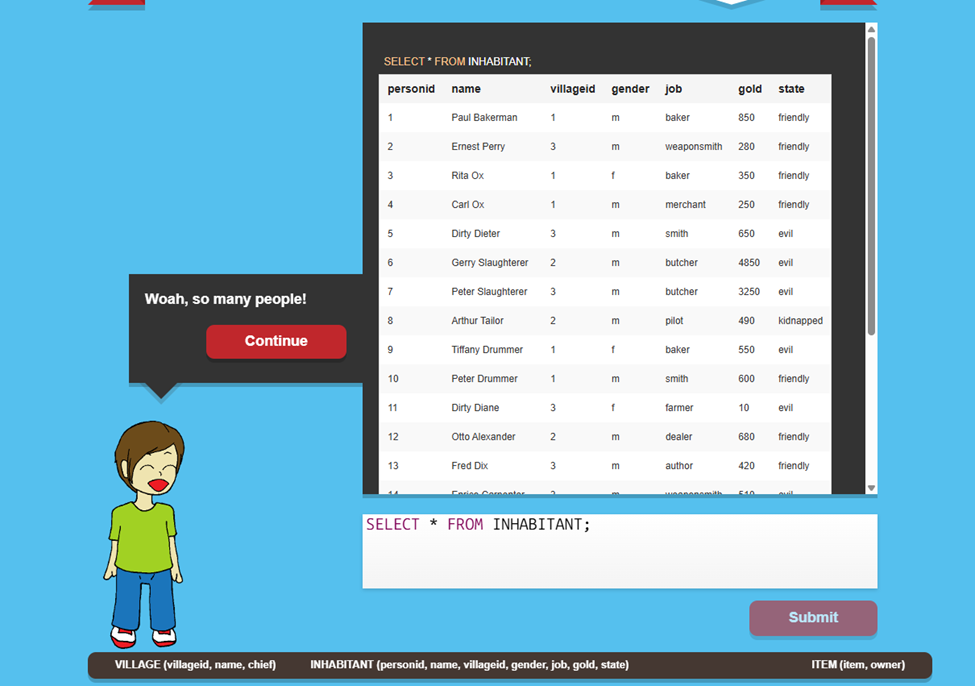
Task: Click the gender column header
Action: 630,89
